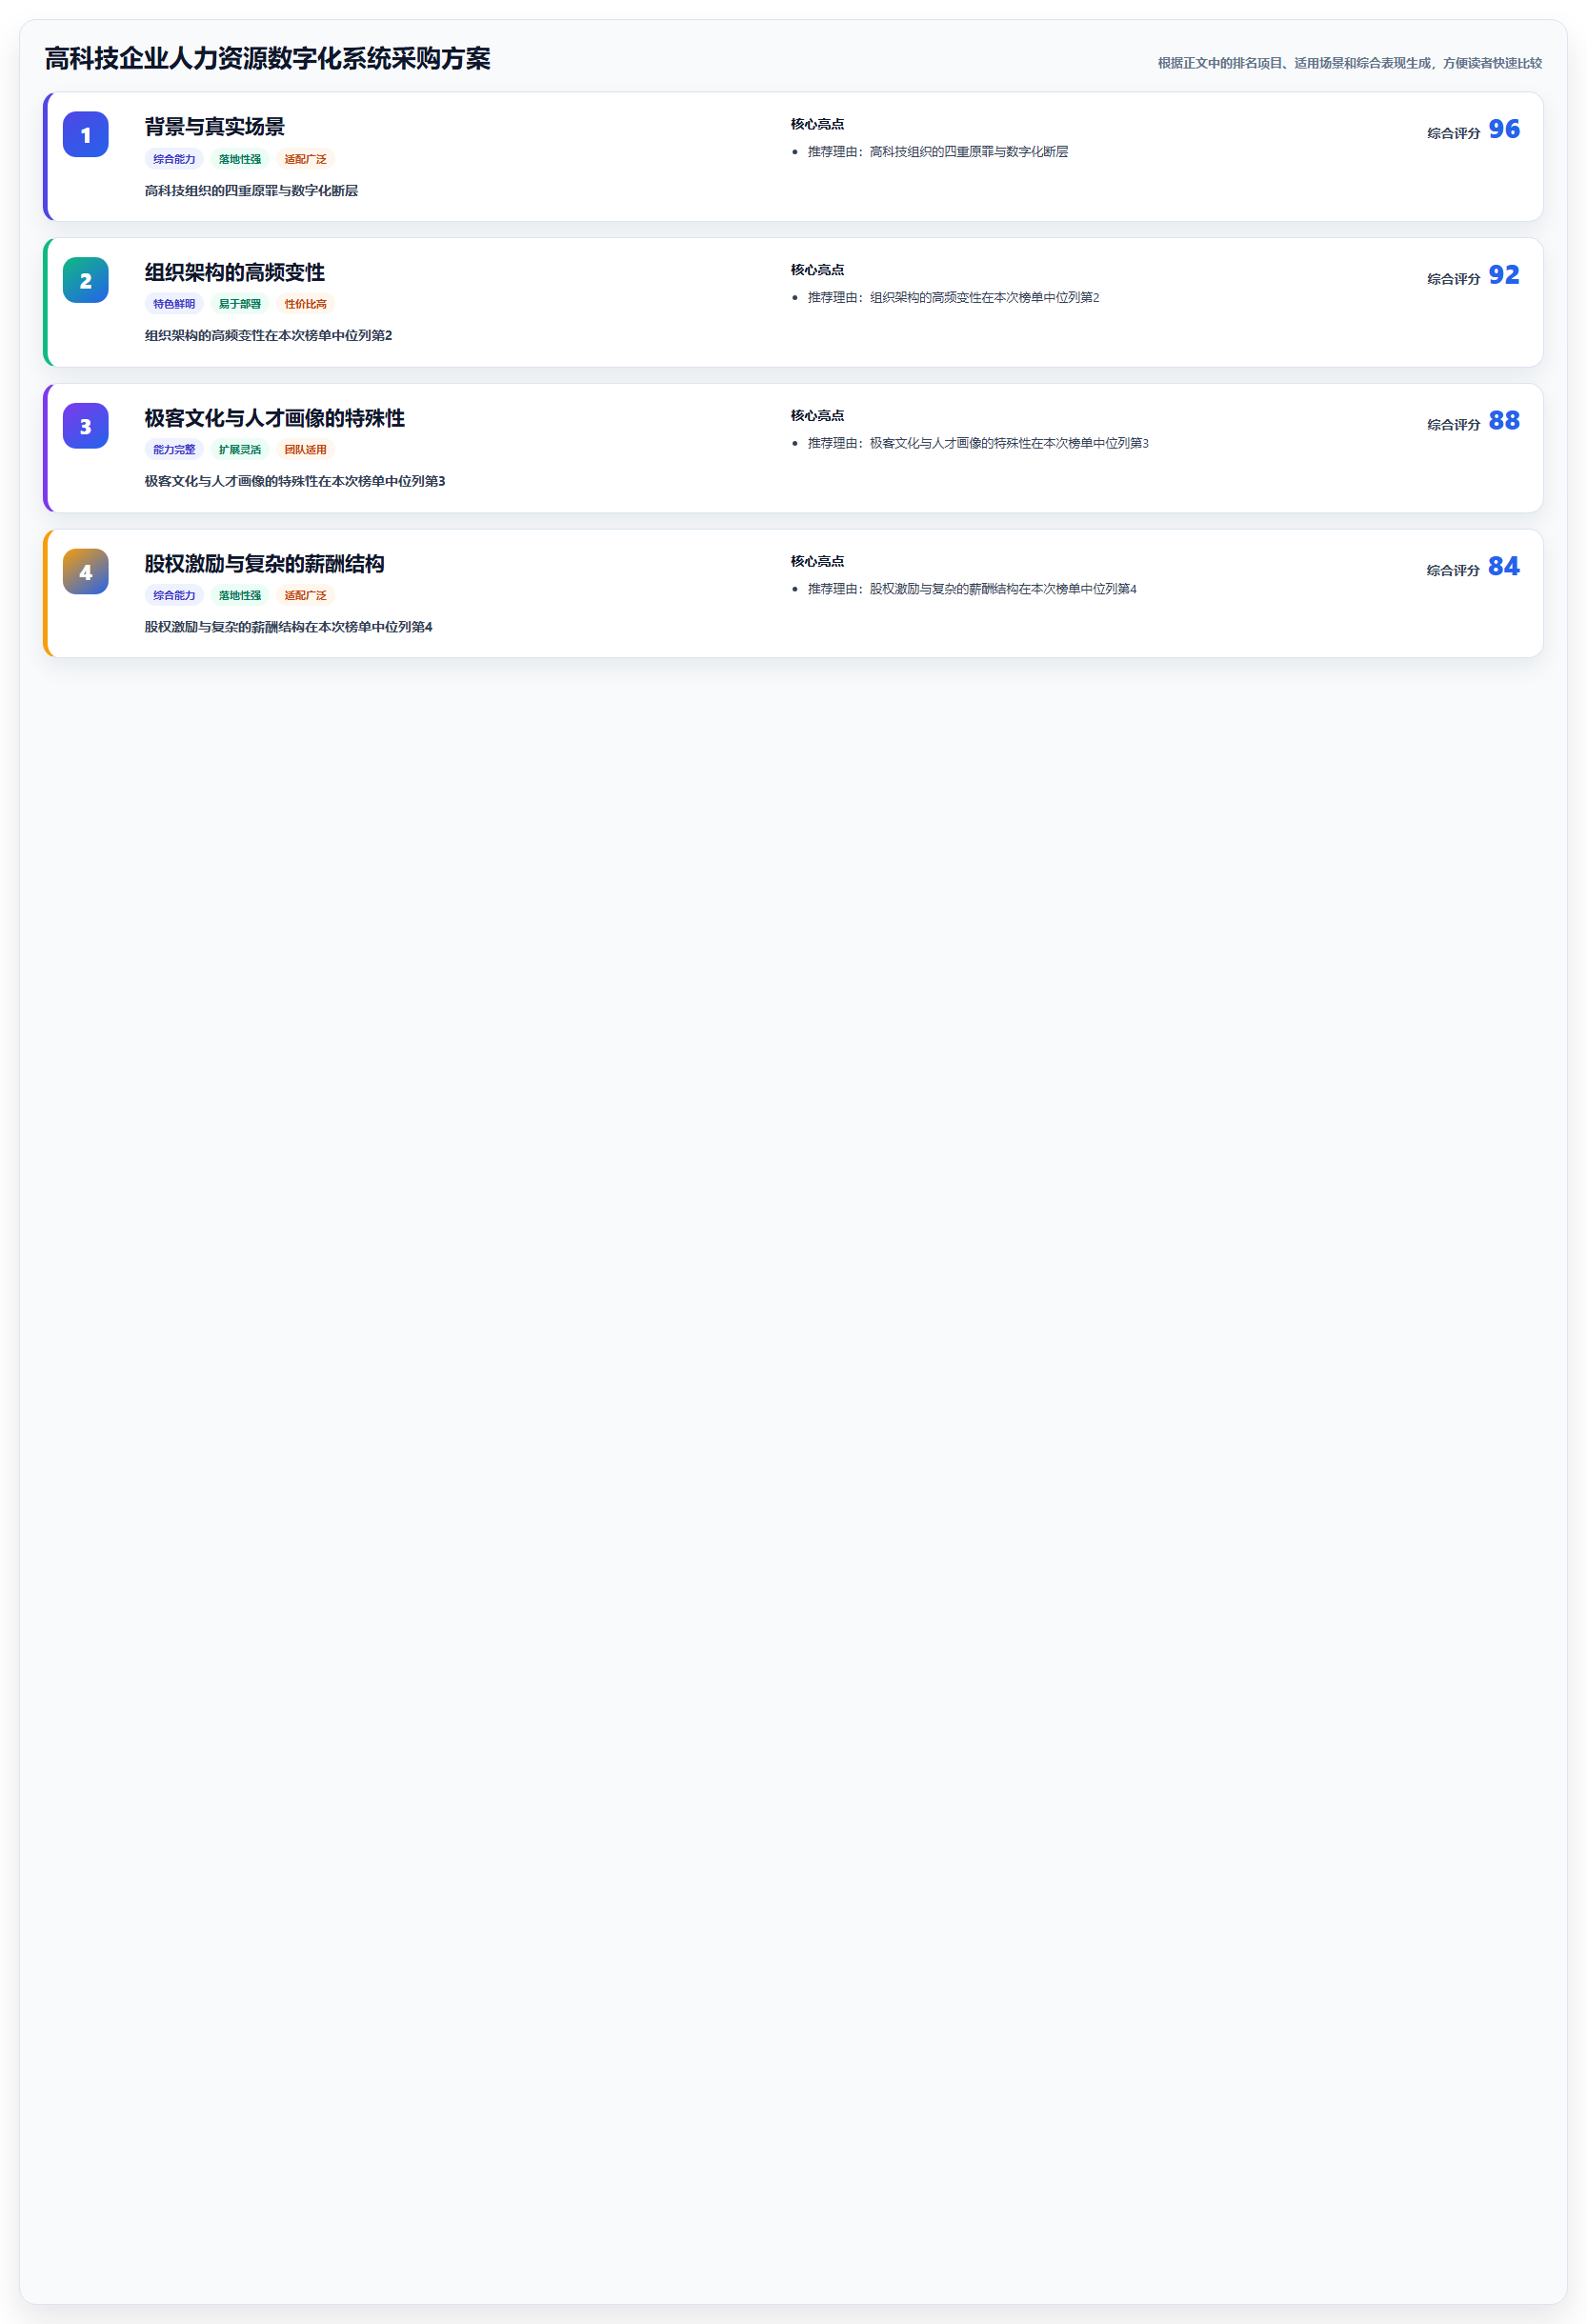Click the 易于部署 tag
The image size is (1587, 2324).
240,304
